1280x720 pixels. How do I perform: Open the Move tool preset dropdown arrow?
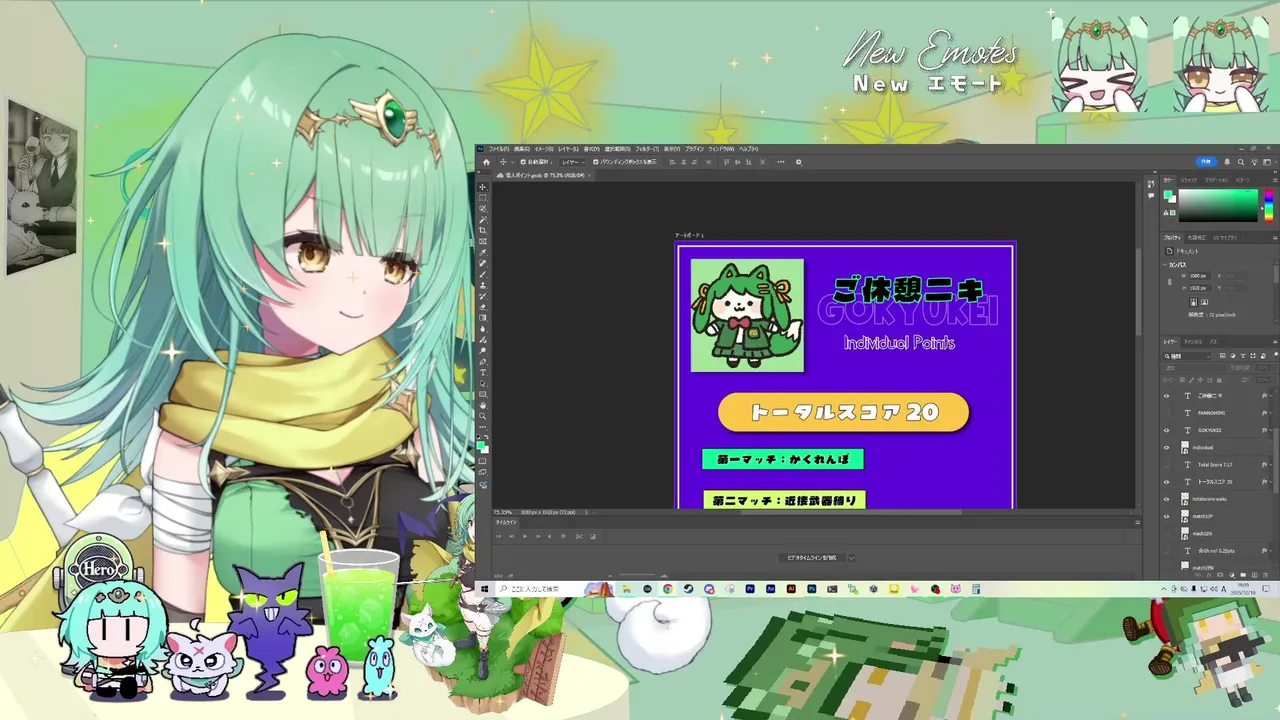512,162
